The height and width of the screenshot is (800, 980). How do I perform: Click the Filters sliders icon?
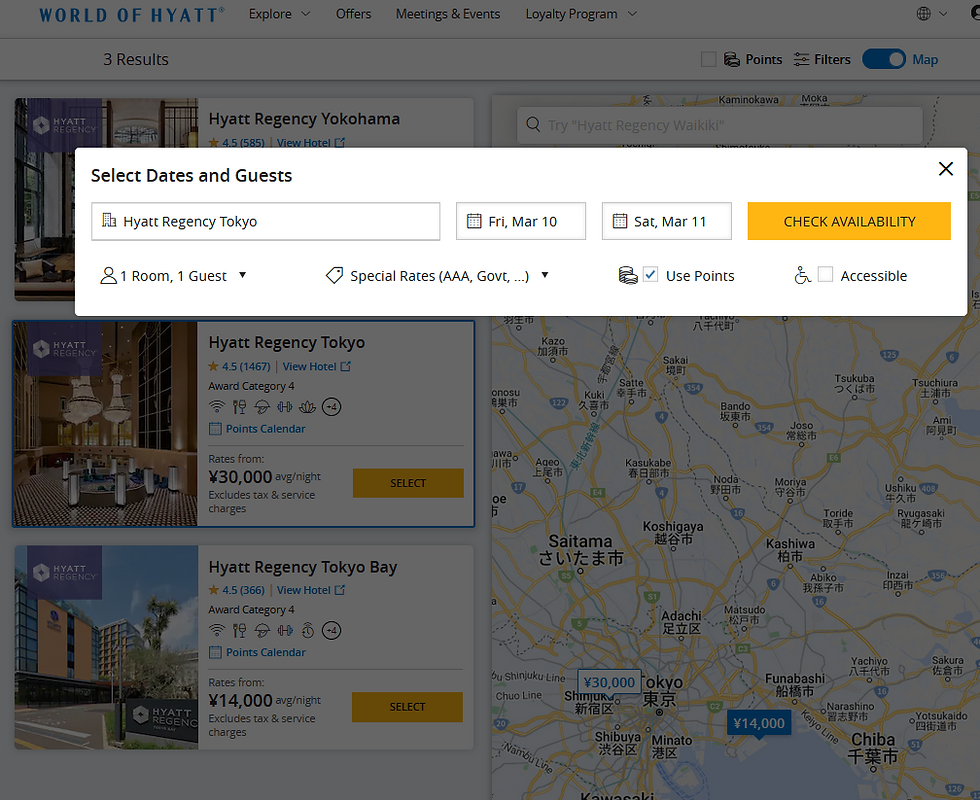click(801, 59)
